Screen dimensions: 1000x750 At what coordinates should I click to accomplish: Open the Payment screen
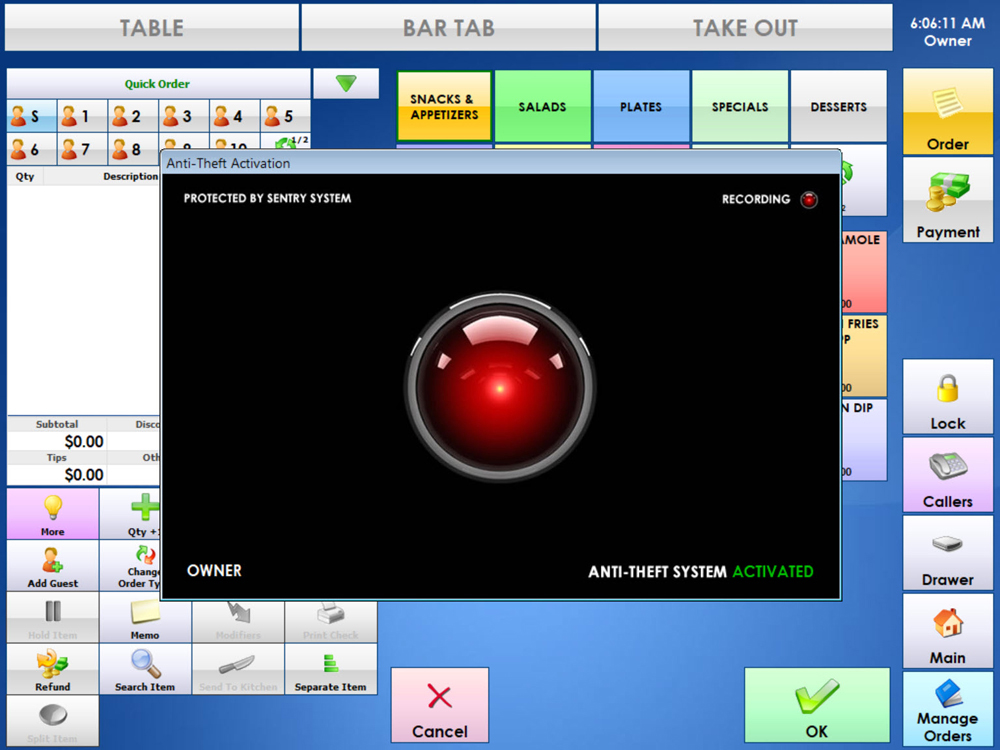948,200
